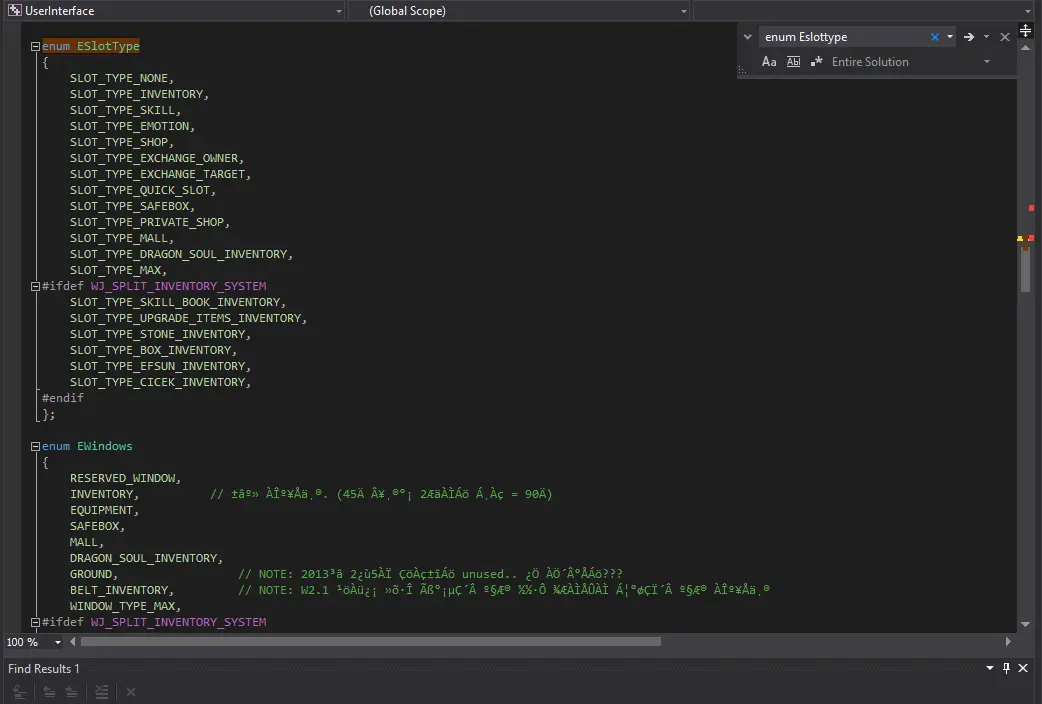
Task: Clear the search text using the blue X icon
Action: click(933, 36)
